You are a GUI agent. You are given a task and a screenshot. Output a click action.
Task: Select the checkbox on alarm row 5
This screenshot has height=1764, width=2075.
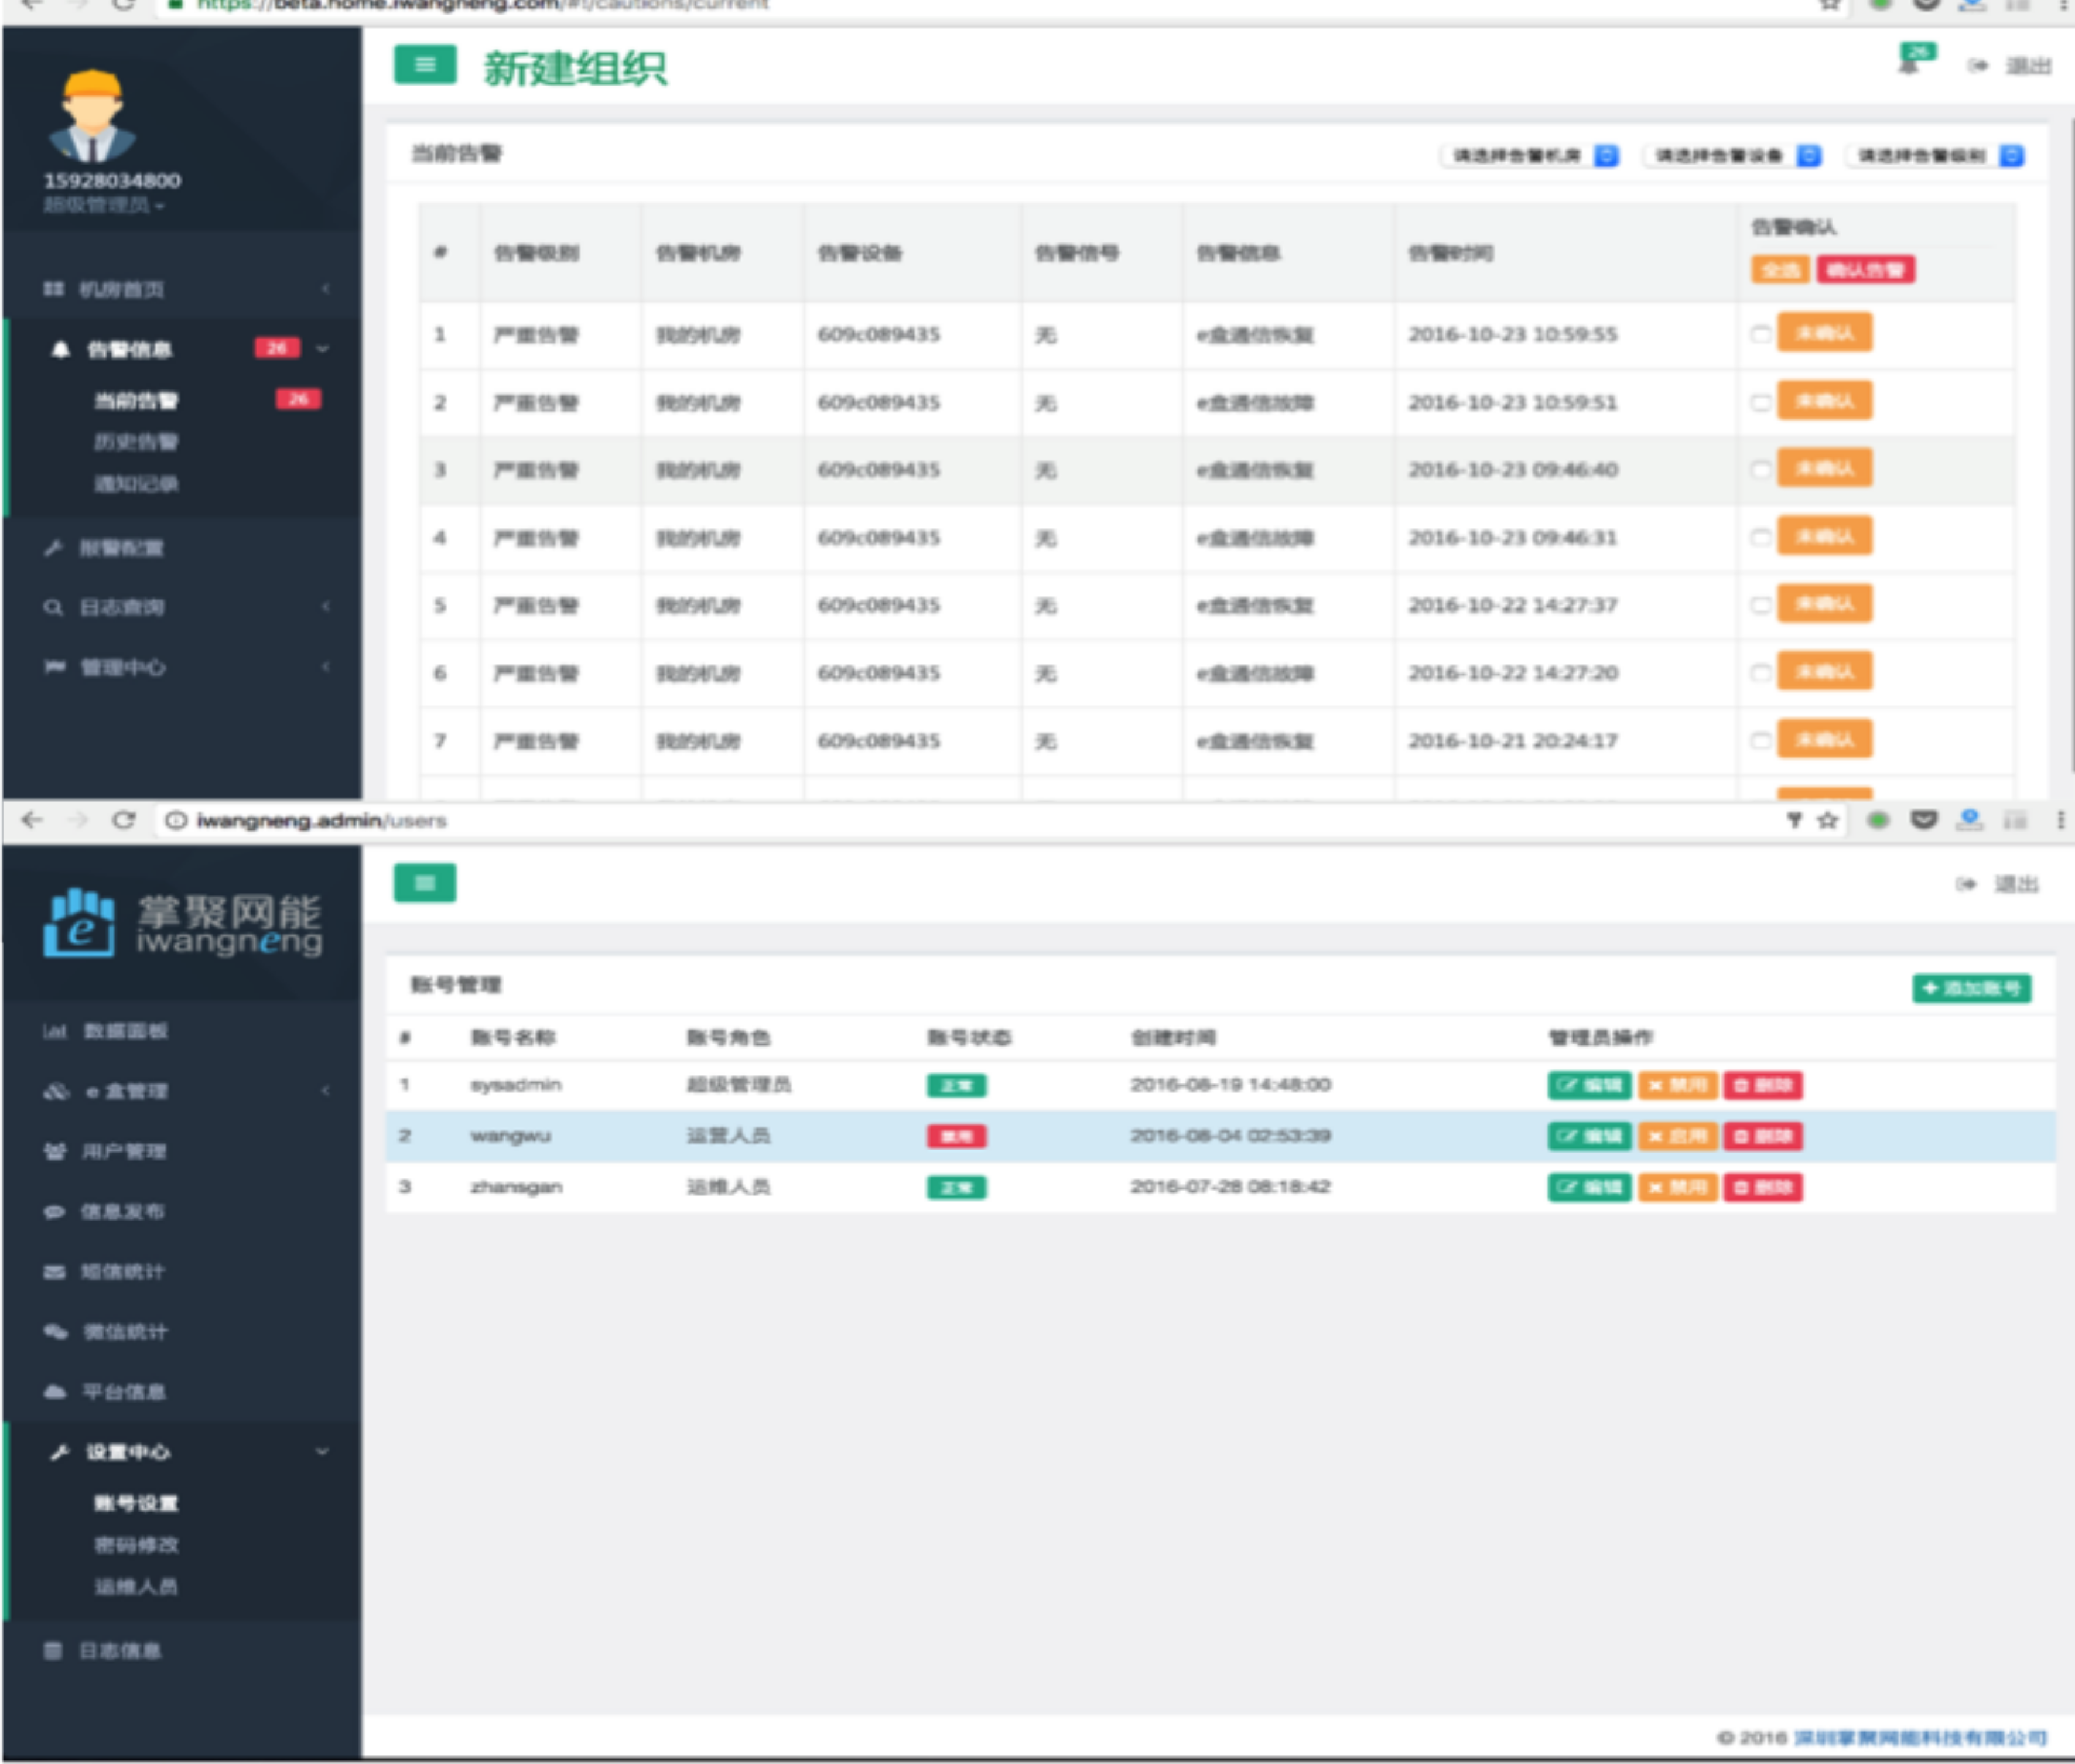point(1760,605)
